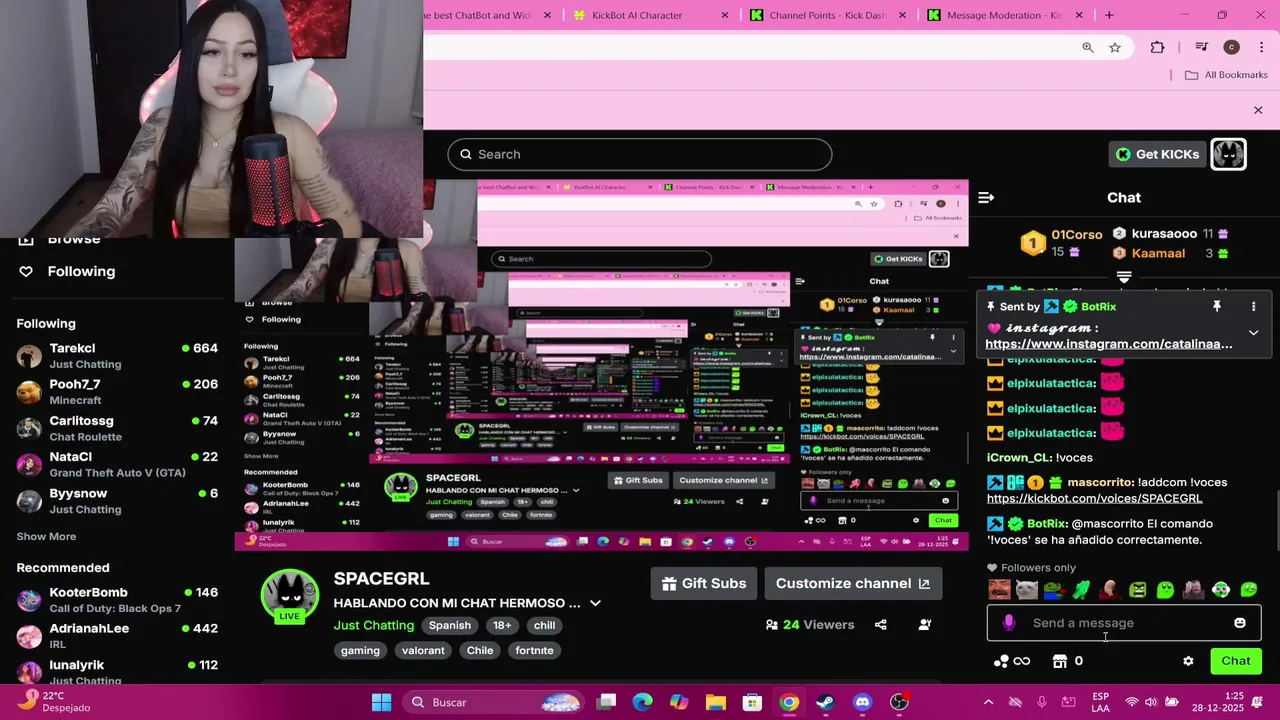Open Copilot from the taskbar
The height and width of the screenshot is (720, 1280).
[679, 702]
